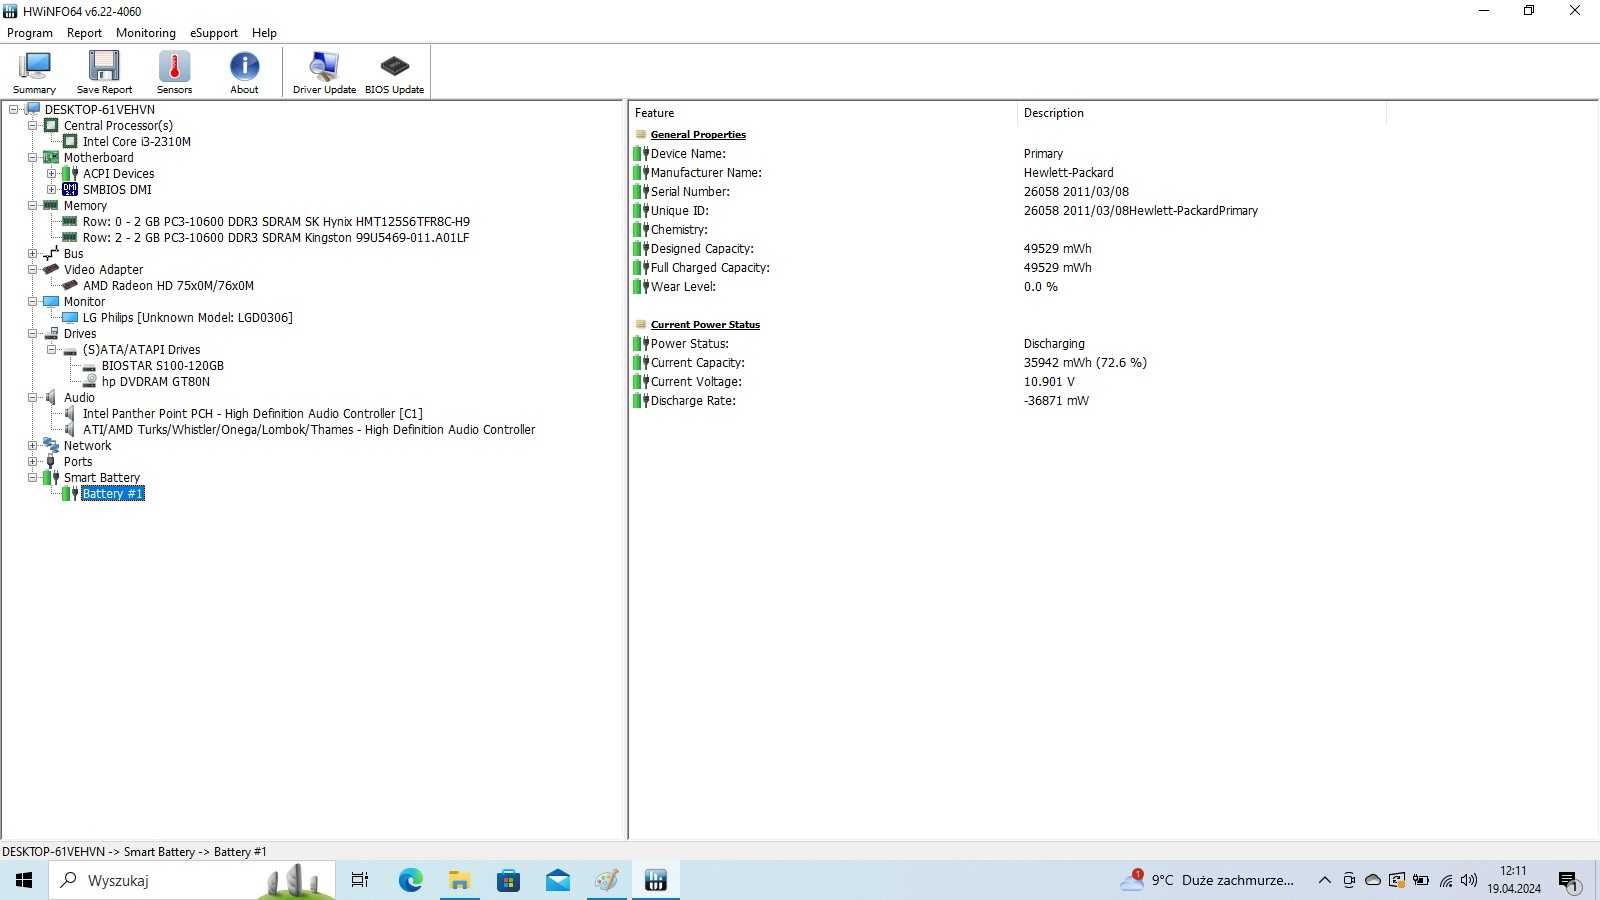Select Intel Core i3-2310M processor entry

pyautogui.click(x=137, y=142)
